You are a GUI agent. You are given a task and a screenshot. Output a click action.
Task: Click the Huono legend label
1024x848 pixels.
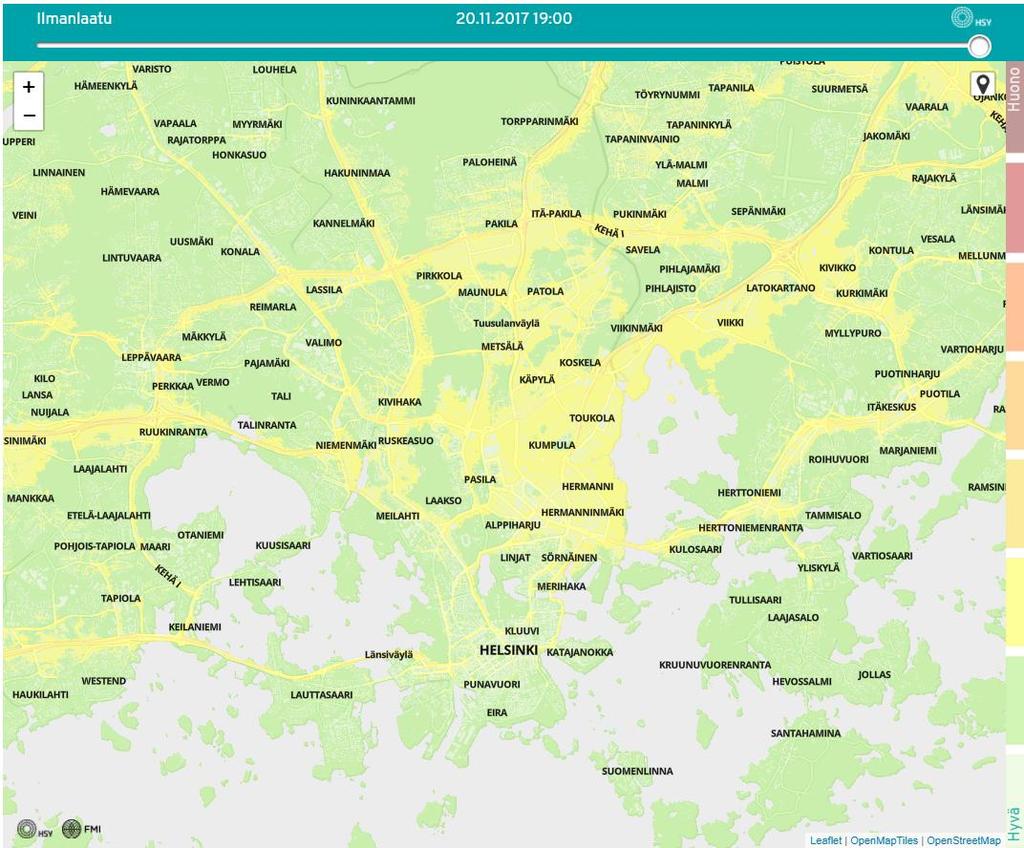tap(1015, 90)
